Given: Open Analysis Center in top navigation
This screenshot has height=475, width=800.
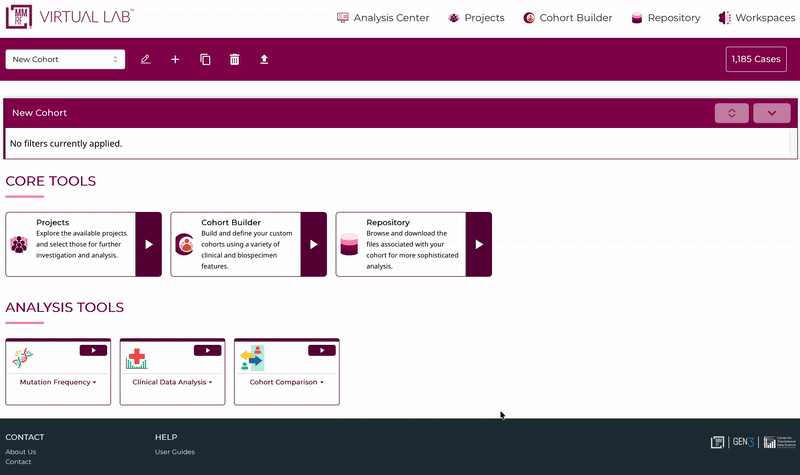Looking at the screenshot, I should click(x=383, y=18).
